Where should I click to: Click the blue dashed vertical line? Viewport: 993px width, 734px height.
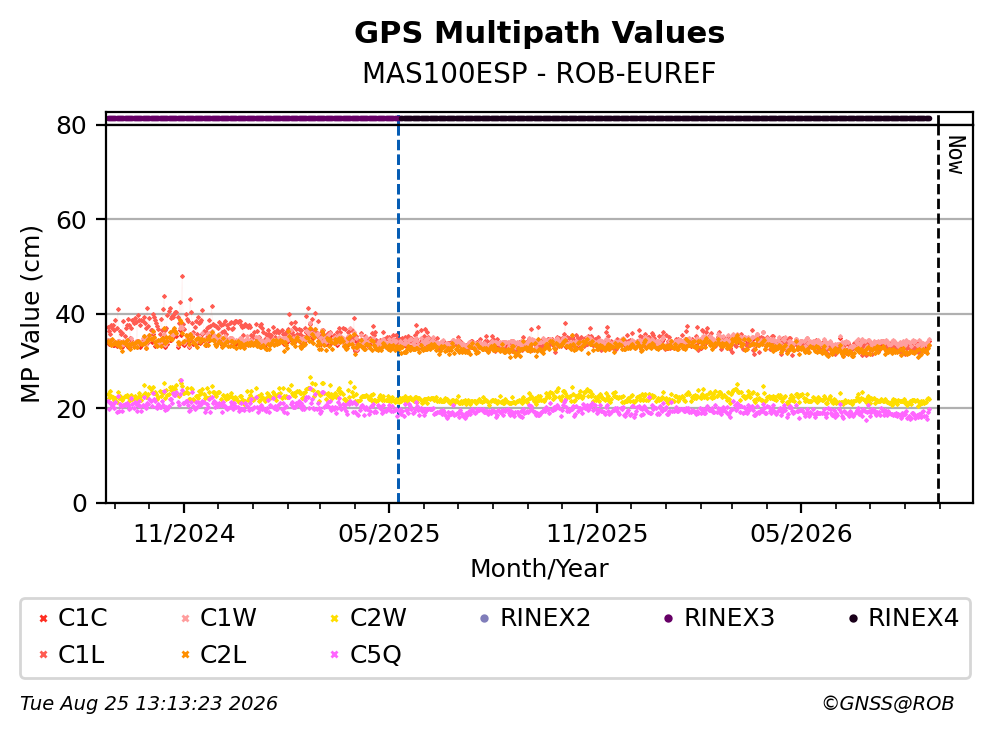(398, 310)
